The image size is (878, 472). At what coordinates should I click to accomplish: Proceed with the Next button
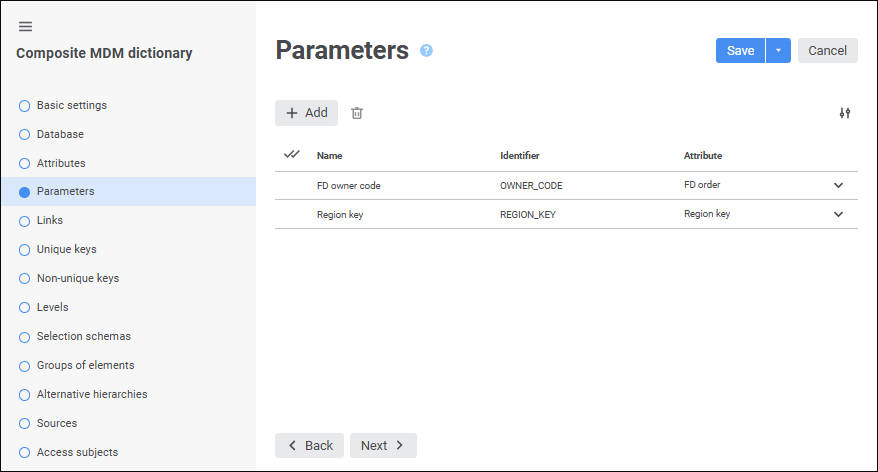tap(383, 445)
